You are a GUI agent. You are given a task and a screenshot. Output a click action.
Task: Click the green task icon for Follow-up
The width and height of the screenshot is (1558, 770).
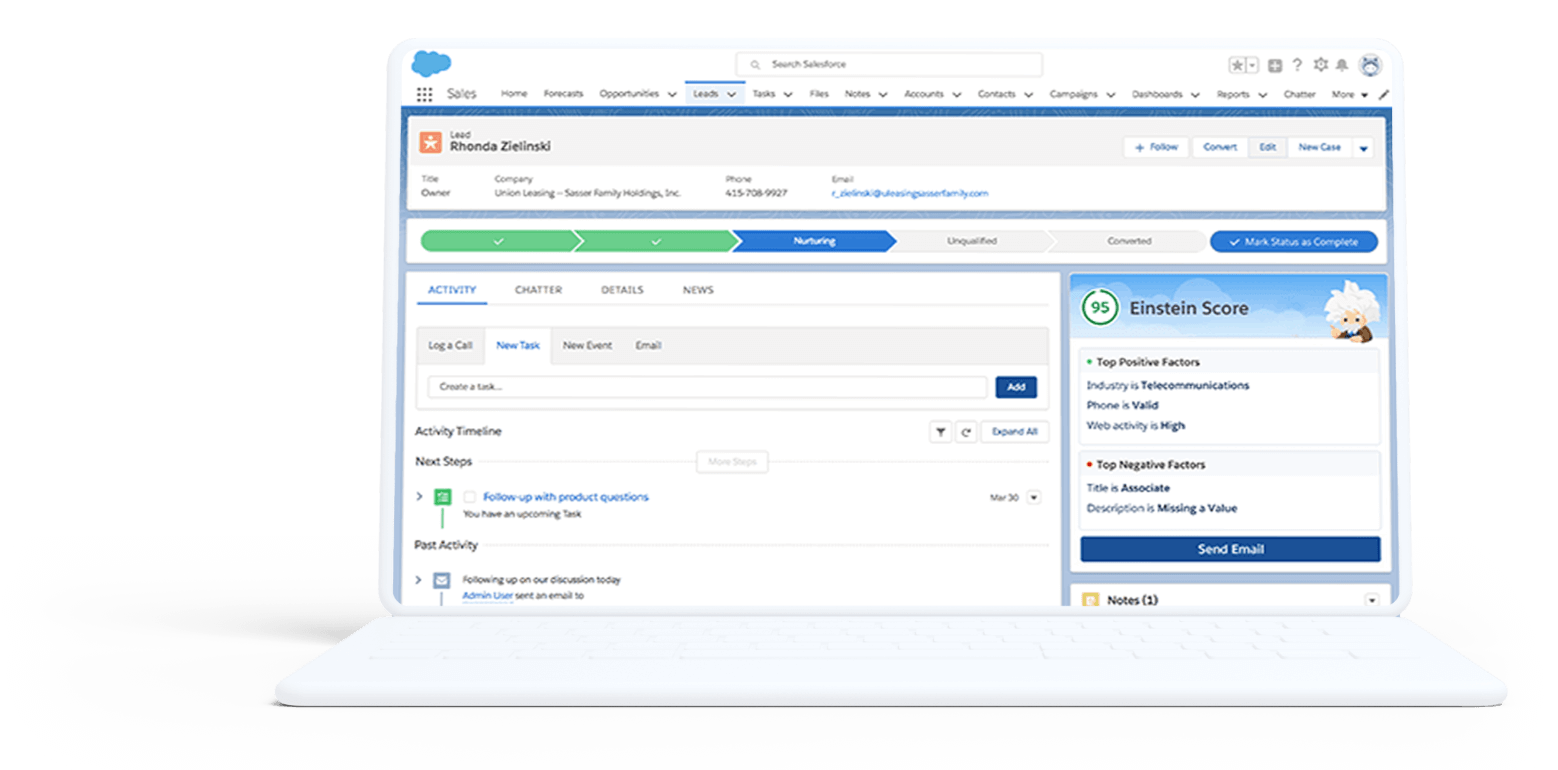tap(442, 497)
